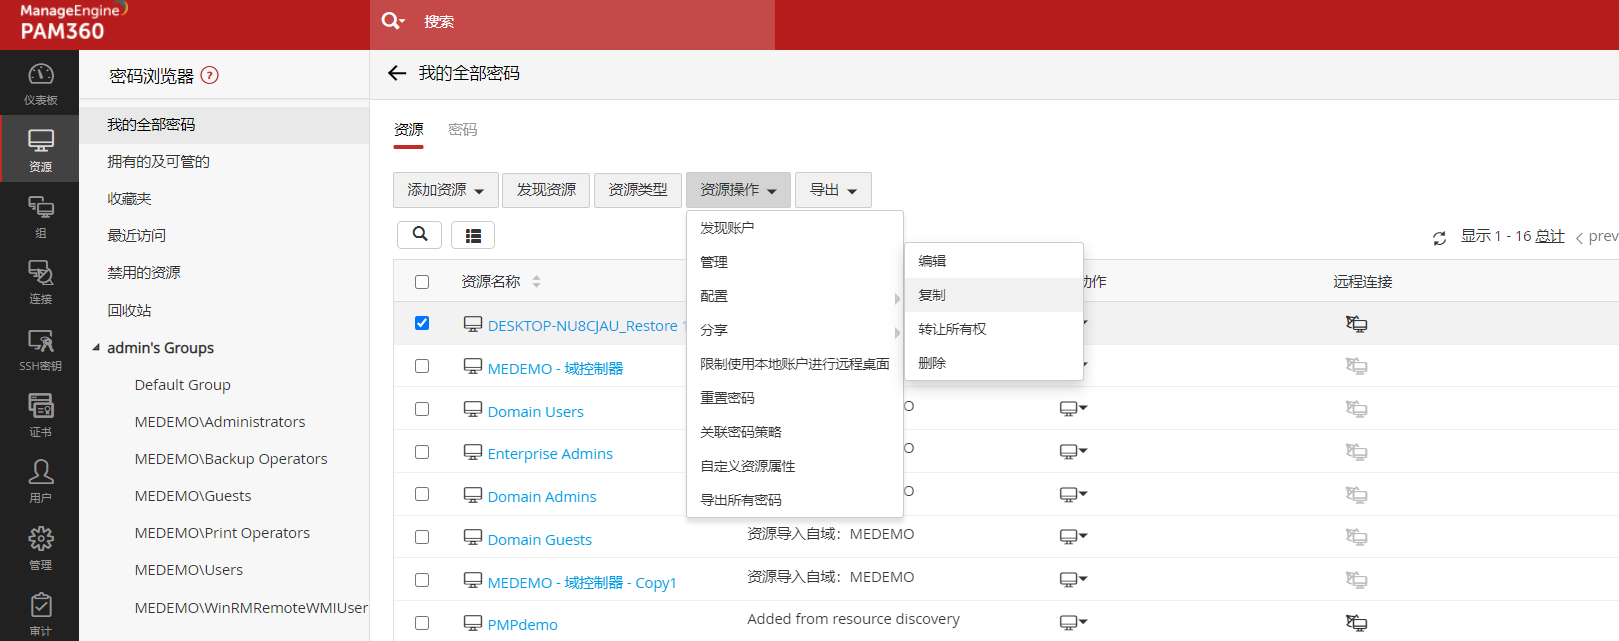Screen dimensions: 1619x641
Task: Click the 发现资源 button
Action: click(x=546, y=190)
